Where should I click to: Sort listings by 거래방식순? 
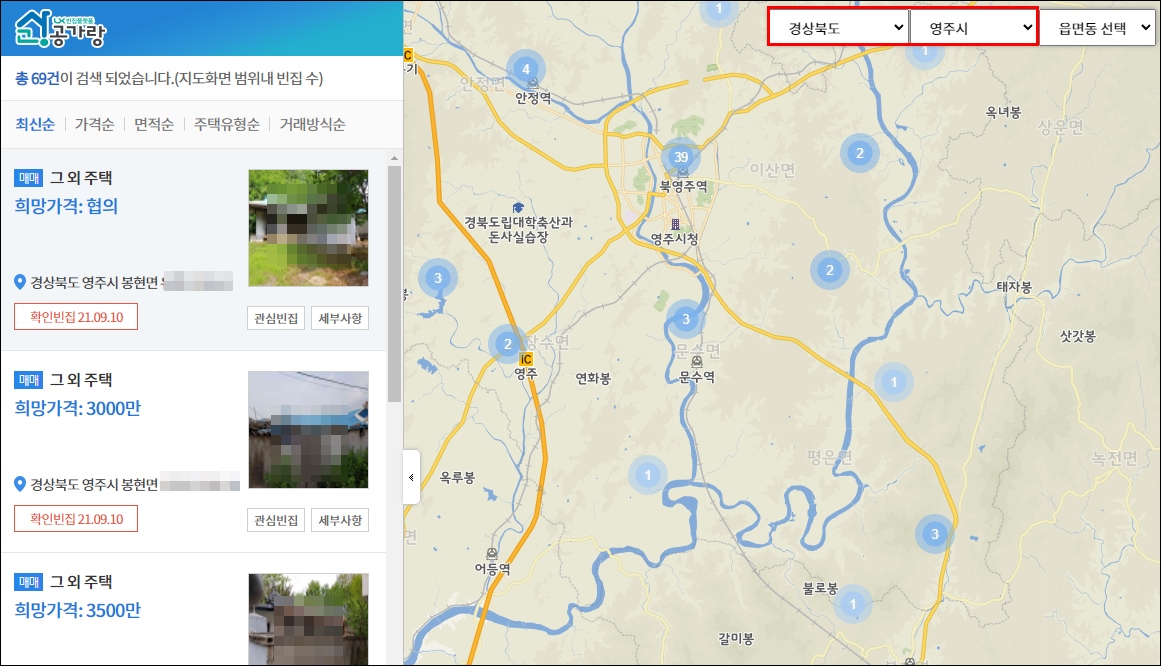coord(312,124)
